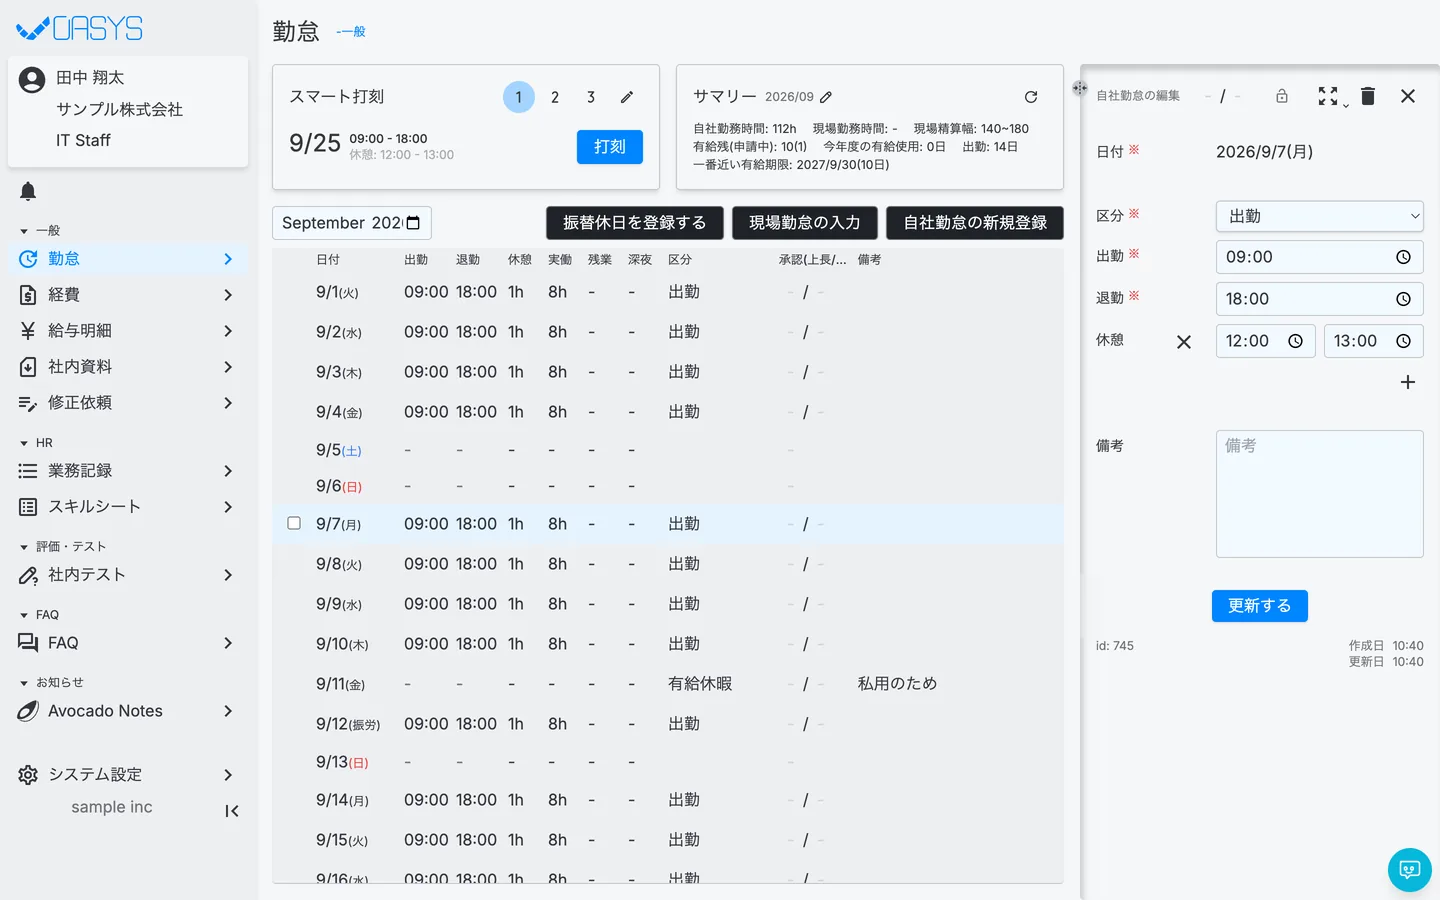Open the notifications bell

click(28, 191)
